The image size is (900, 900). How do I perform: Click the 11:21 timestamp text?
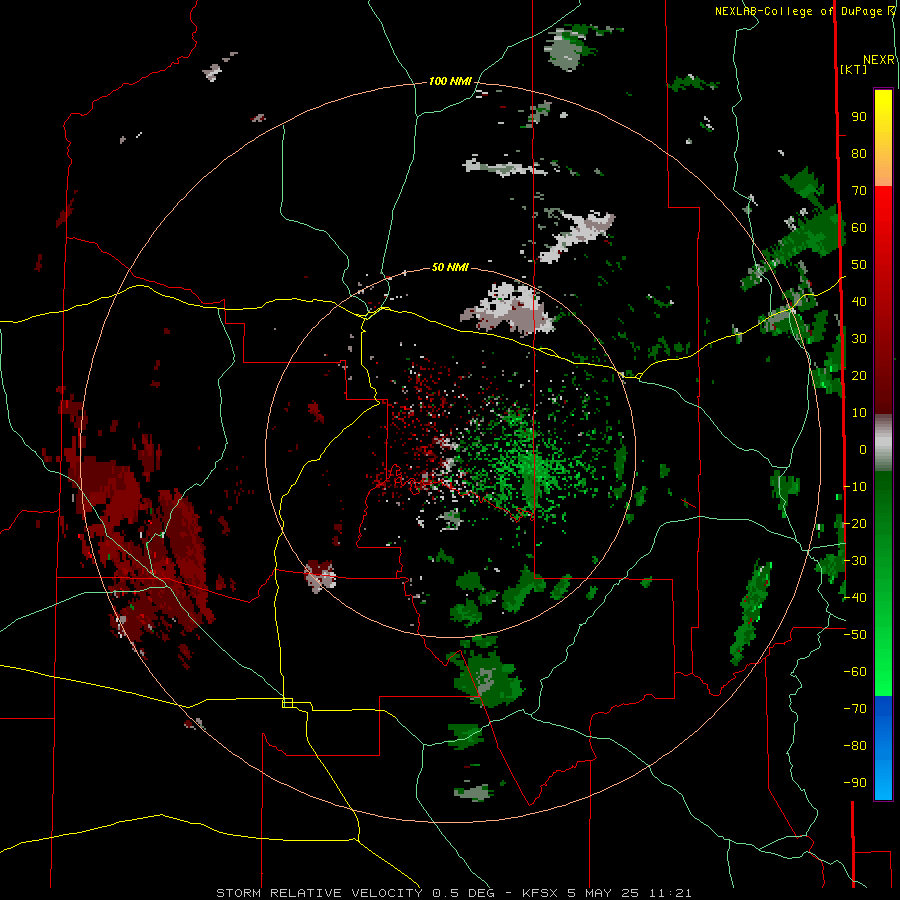(x=669, y=893)
